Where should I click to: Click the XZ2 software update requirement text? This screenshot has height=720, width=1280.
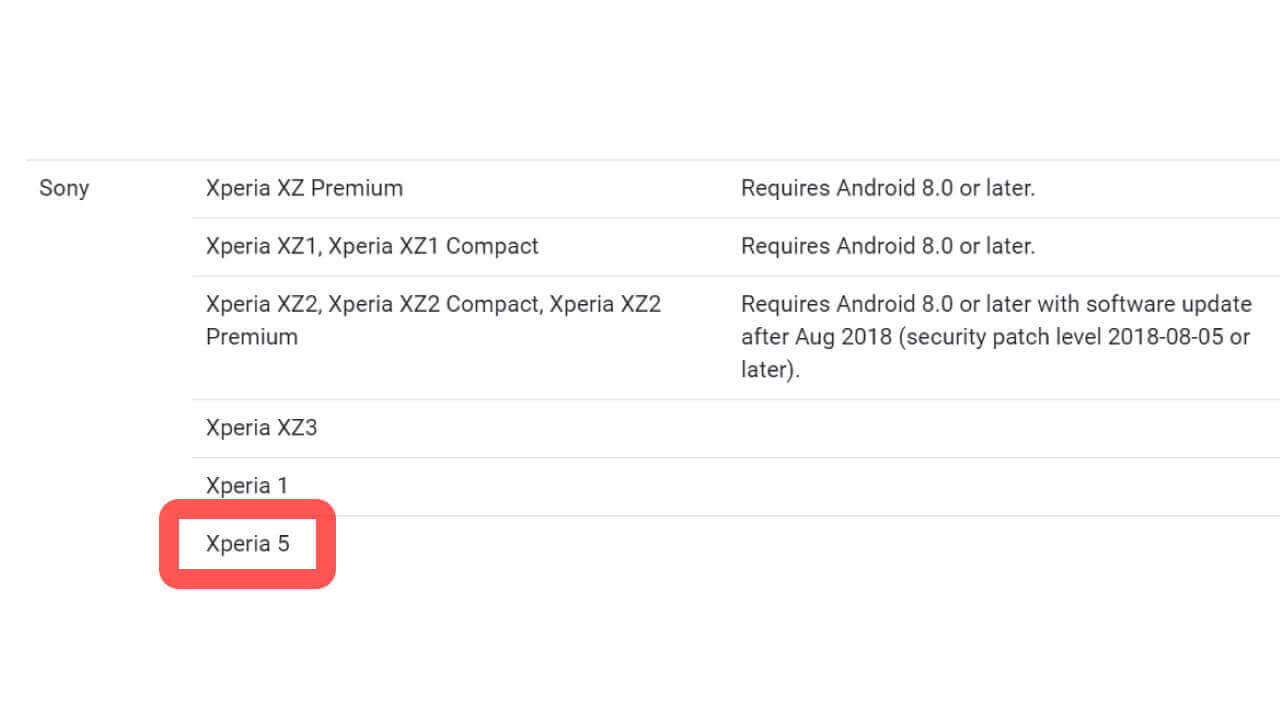(x=995, y=304)
